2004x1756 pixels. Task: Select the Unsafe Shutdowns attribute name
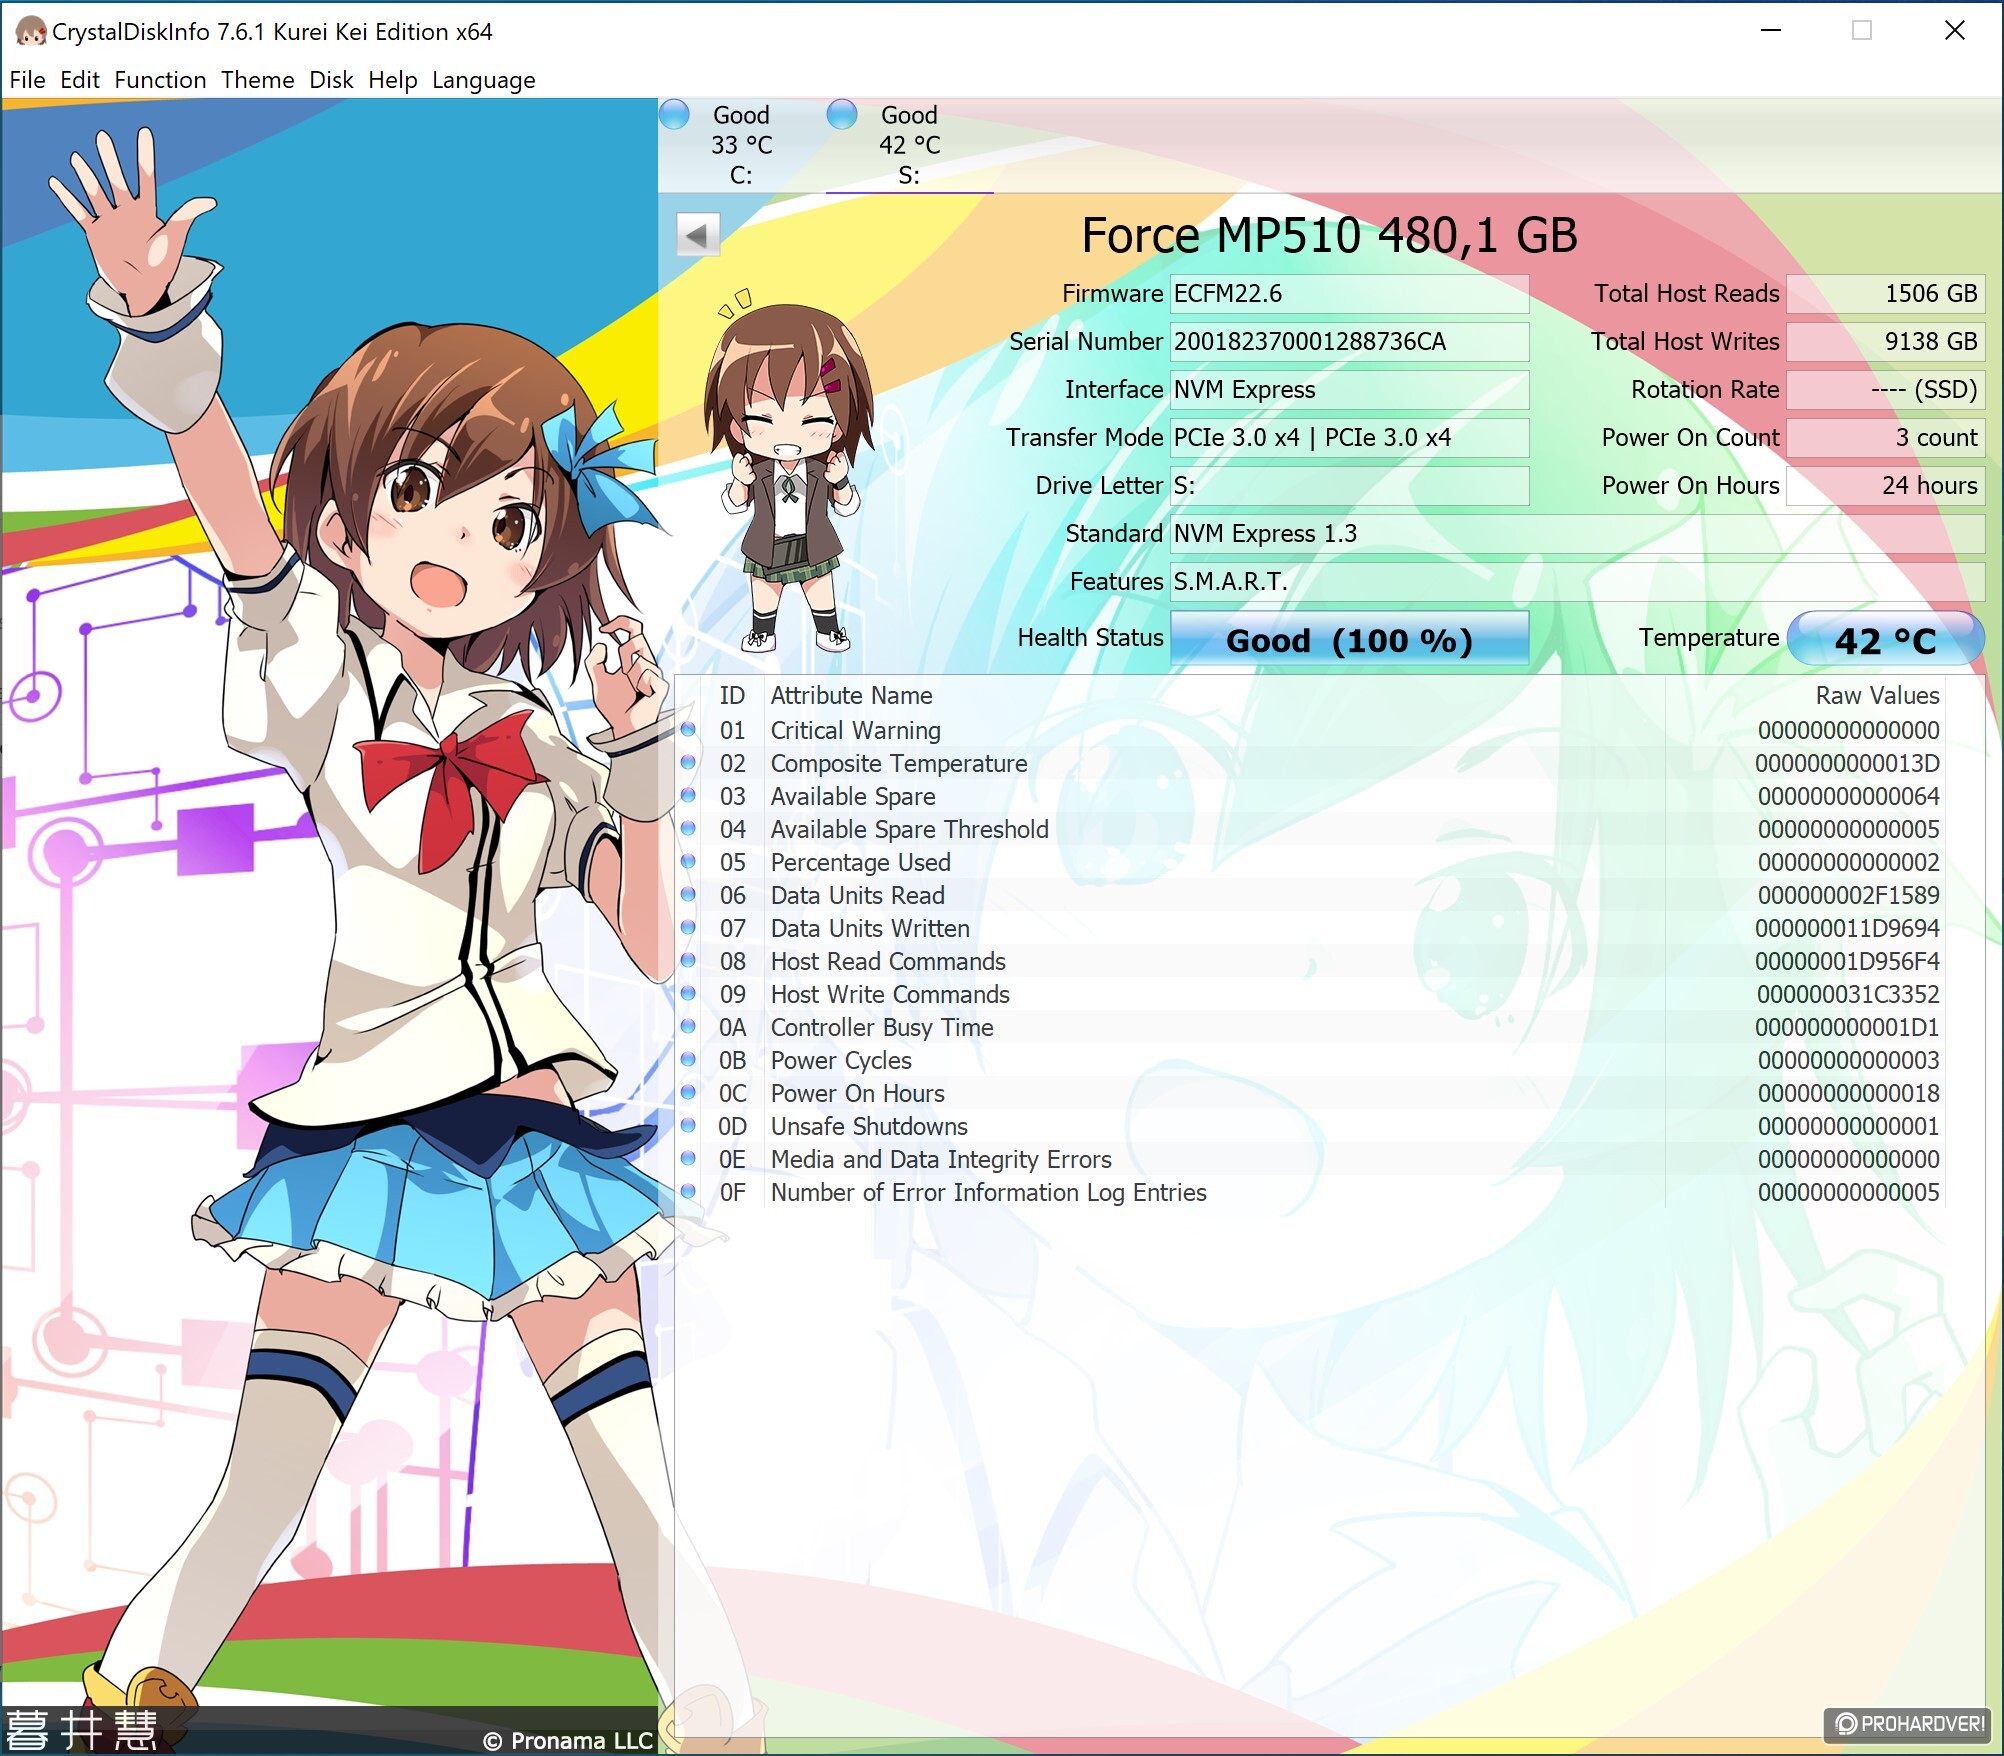[x=869, y=1126]
